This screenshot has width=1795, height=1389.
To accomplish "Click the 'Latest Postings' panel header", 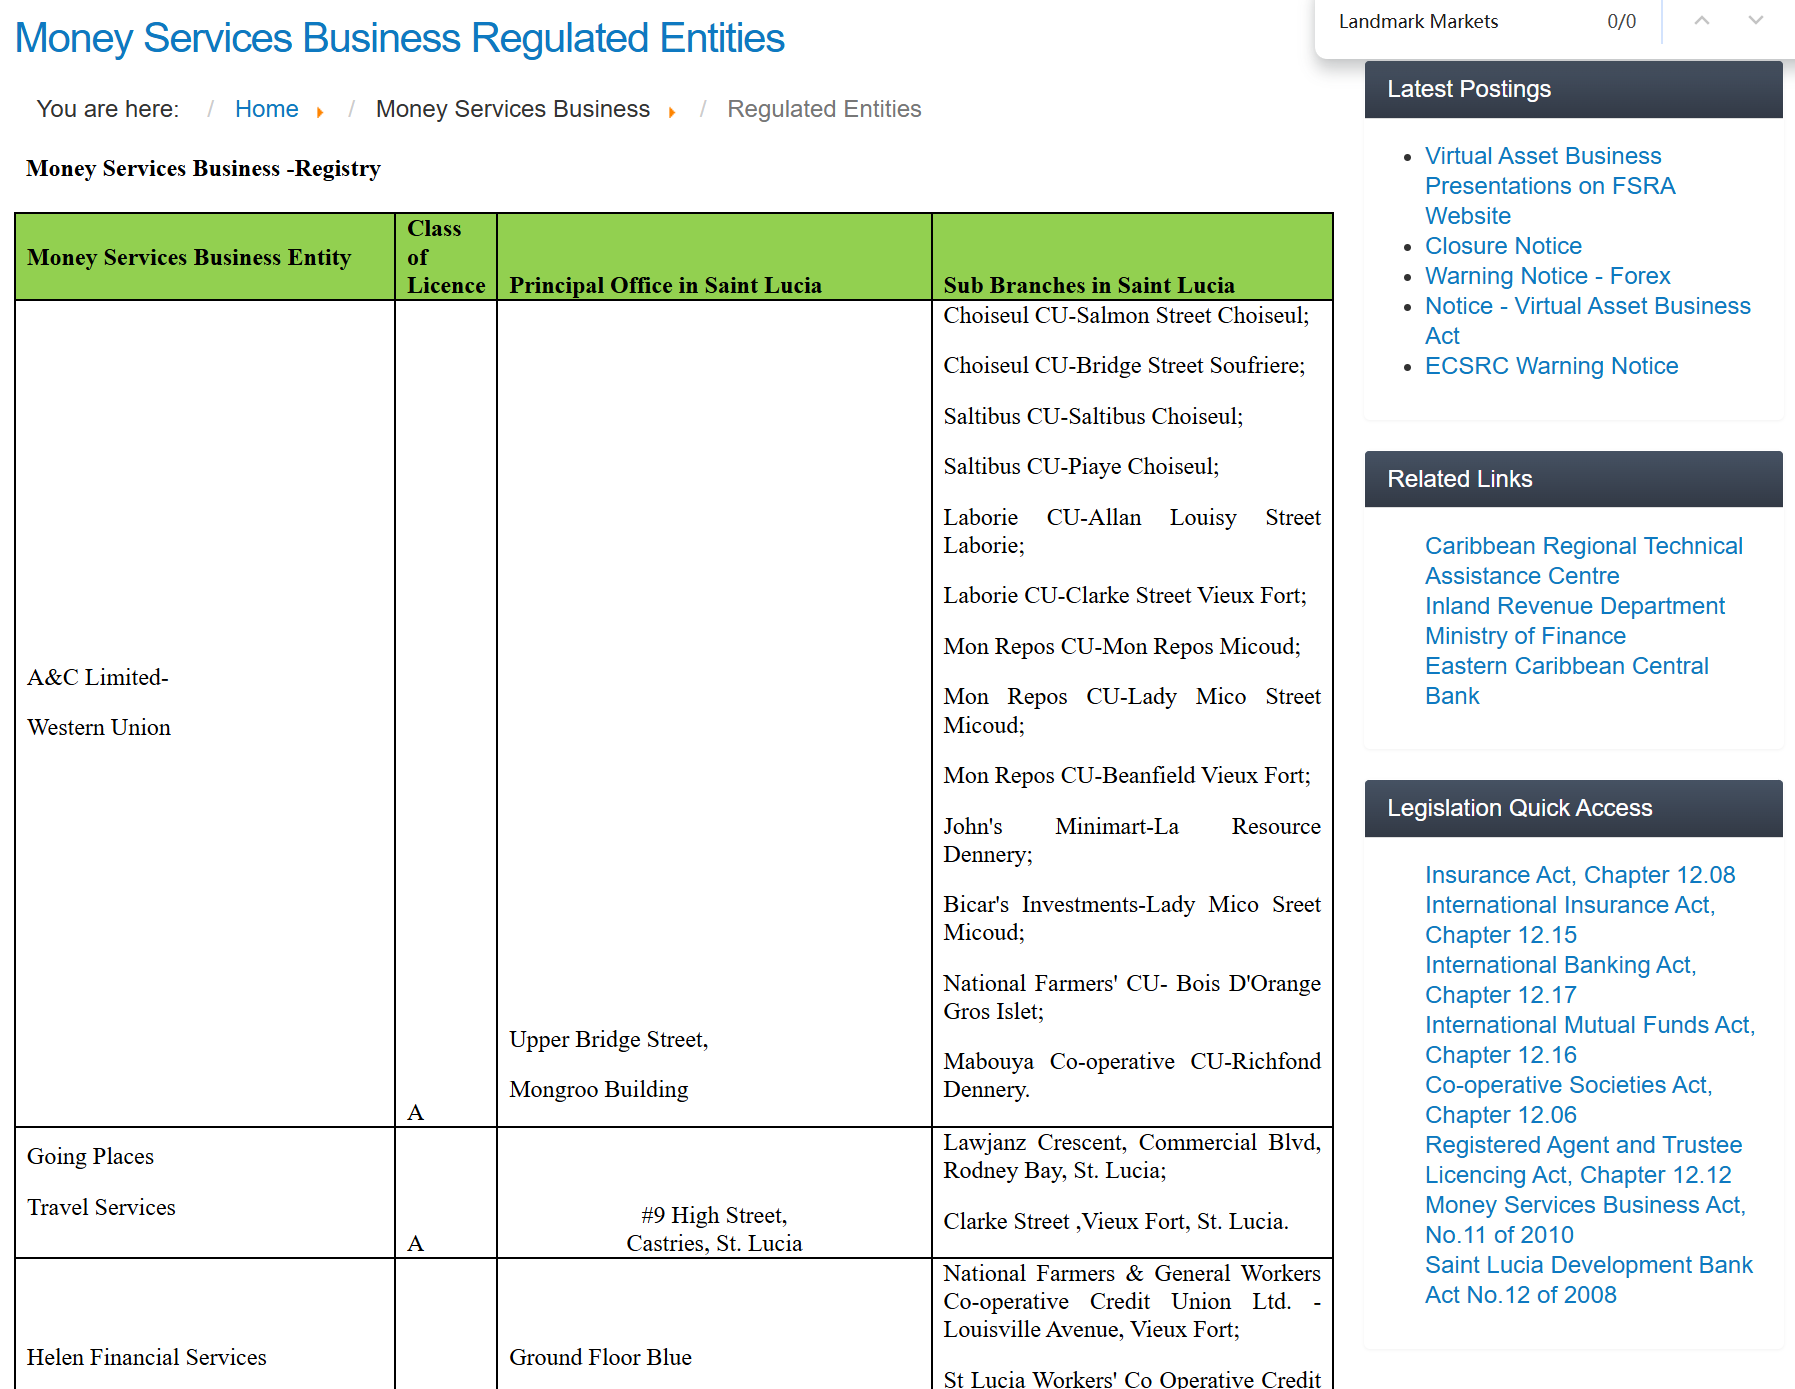I will click(1573, 89).
